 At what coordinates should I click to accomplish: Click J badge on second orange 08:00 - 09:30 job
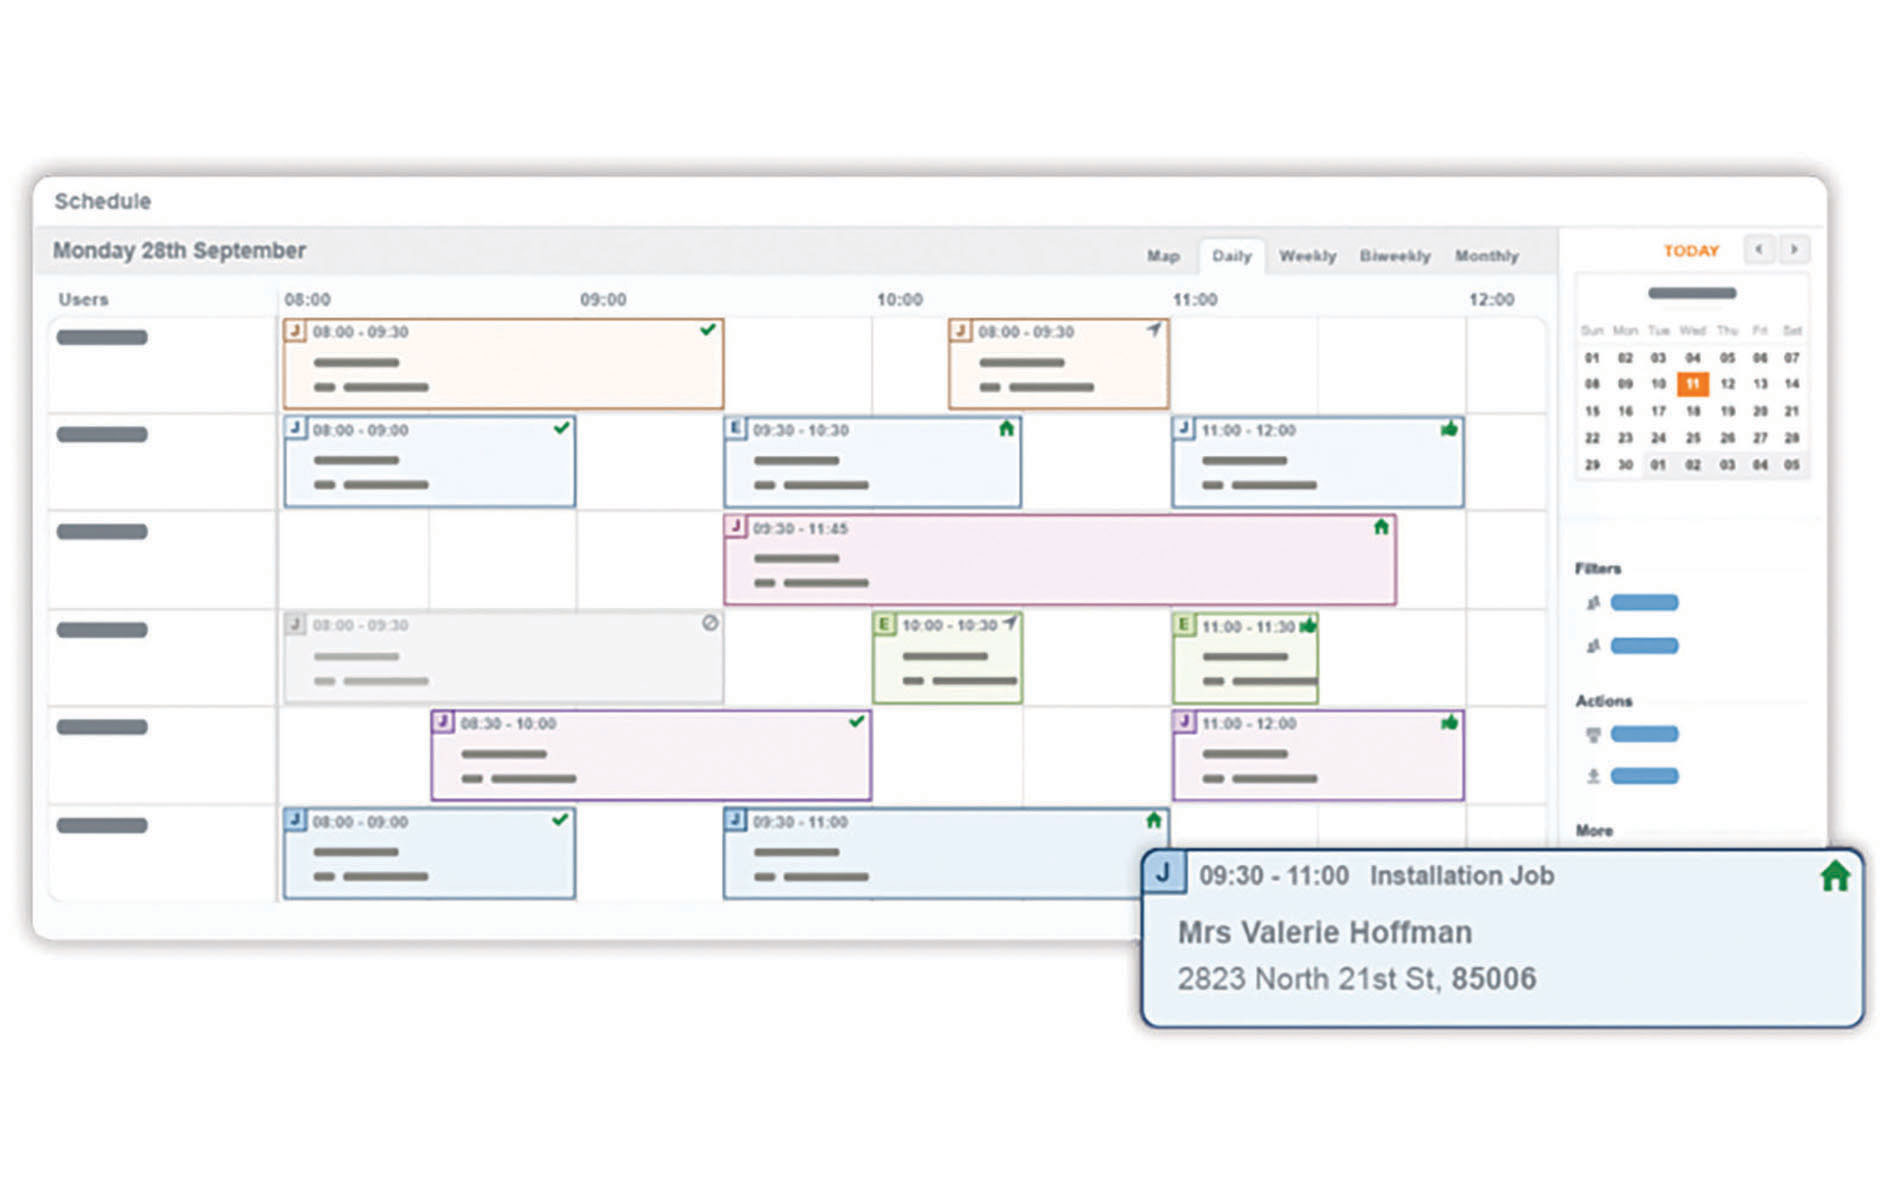[x=960, y=331]
